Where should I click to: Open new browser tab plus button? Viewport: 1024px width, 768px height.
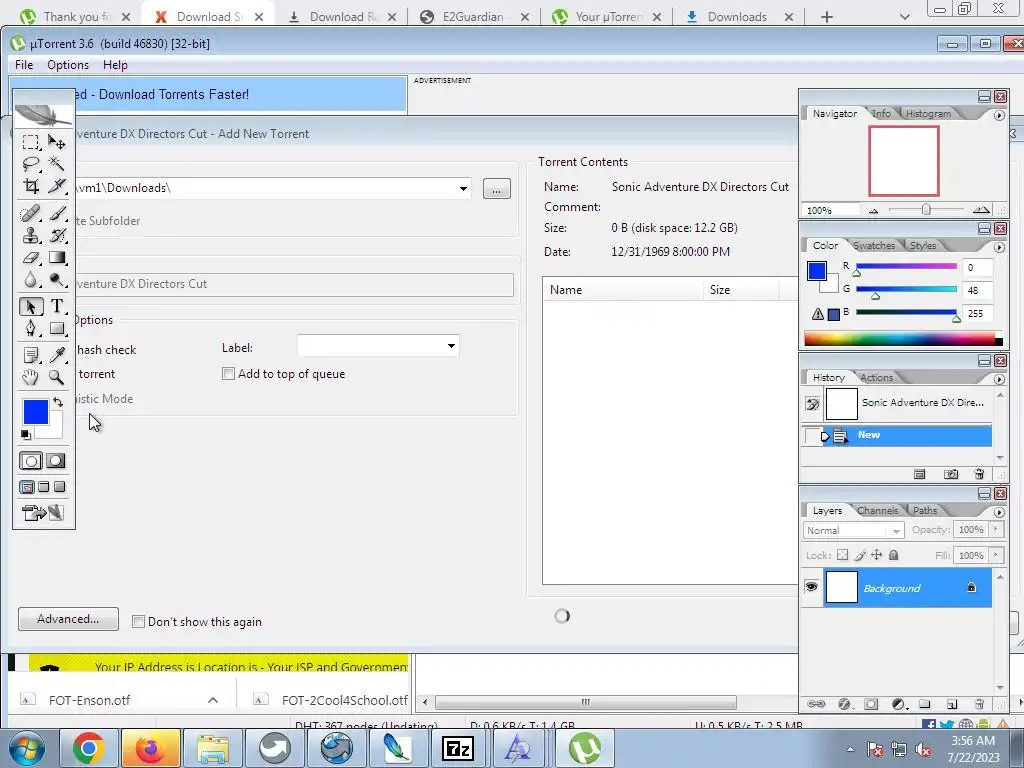[827, 17]
